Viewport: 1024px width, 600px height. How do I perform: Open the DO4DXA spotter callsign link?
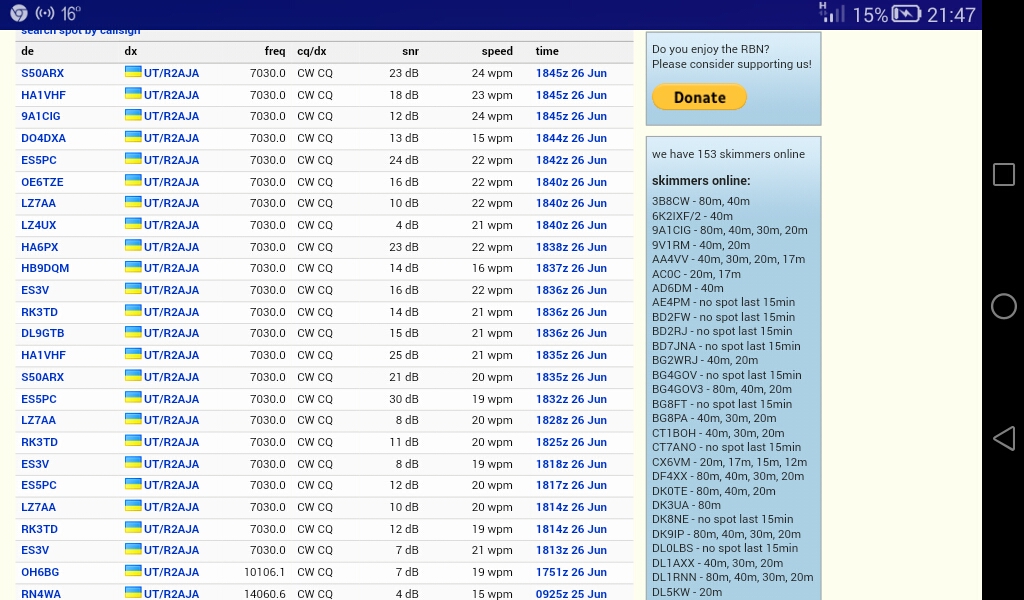tap(43, 138)
